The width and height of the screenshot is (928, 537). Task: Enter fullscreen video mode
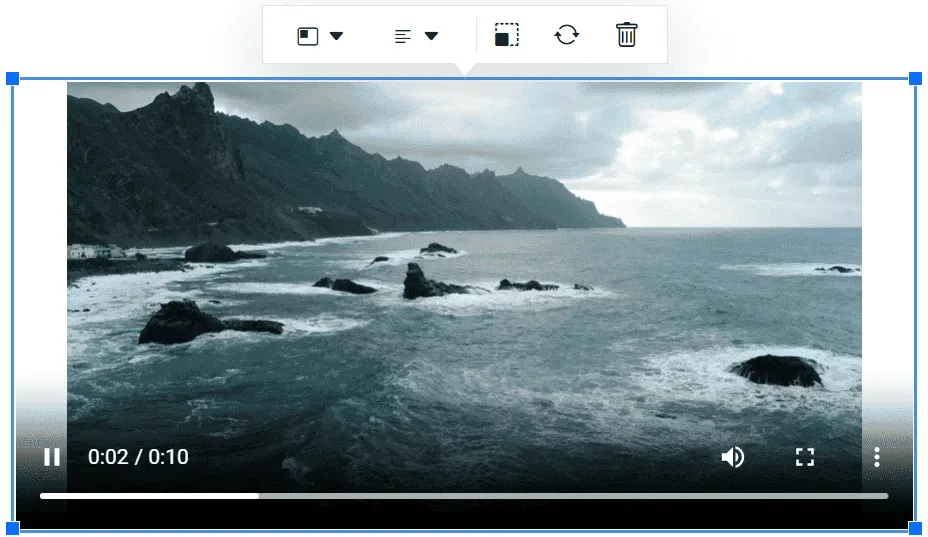(805, 457)
